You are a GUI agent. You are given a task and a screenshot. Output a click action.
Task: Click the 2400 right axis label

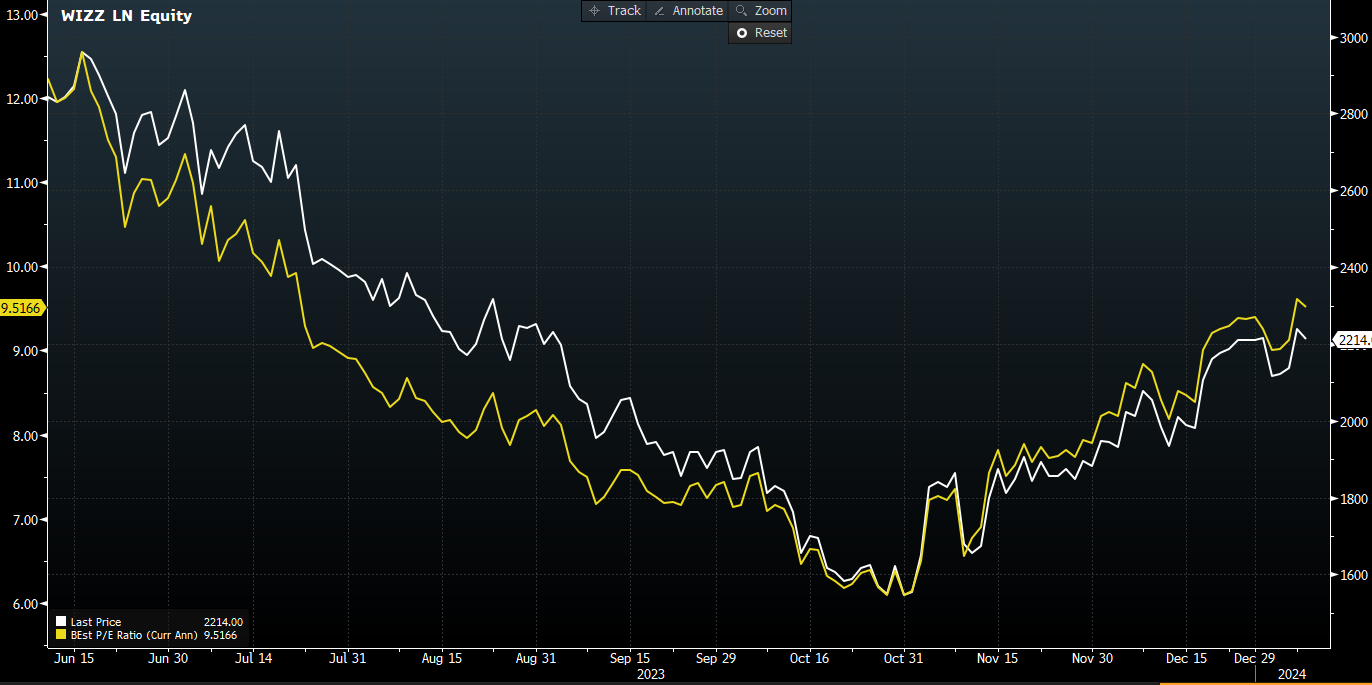(x=1353, y=268)
